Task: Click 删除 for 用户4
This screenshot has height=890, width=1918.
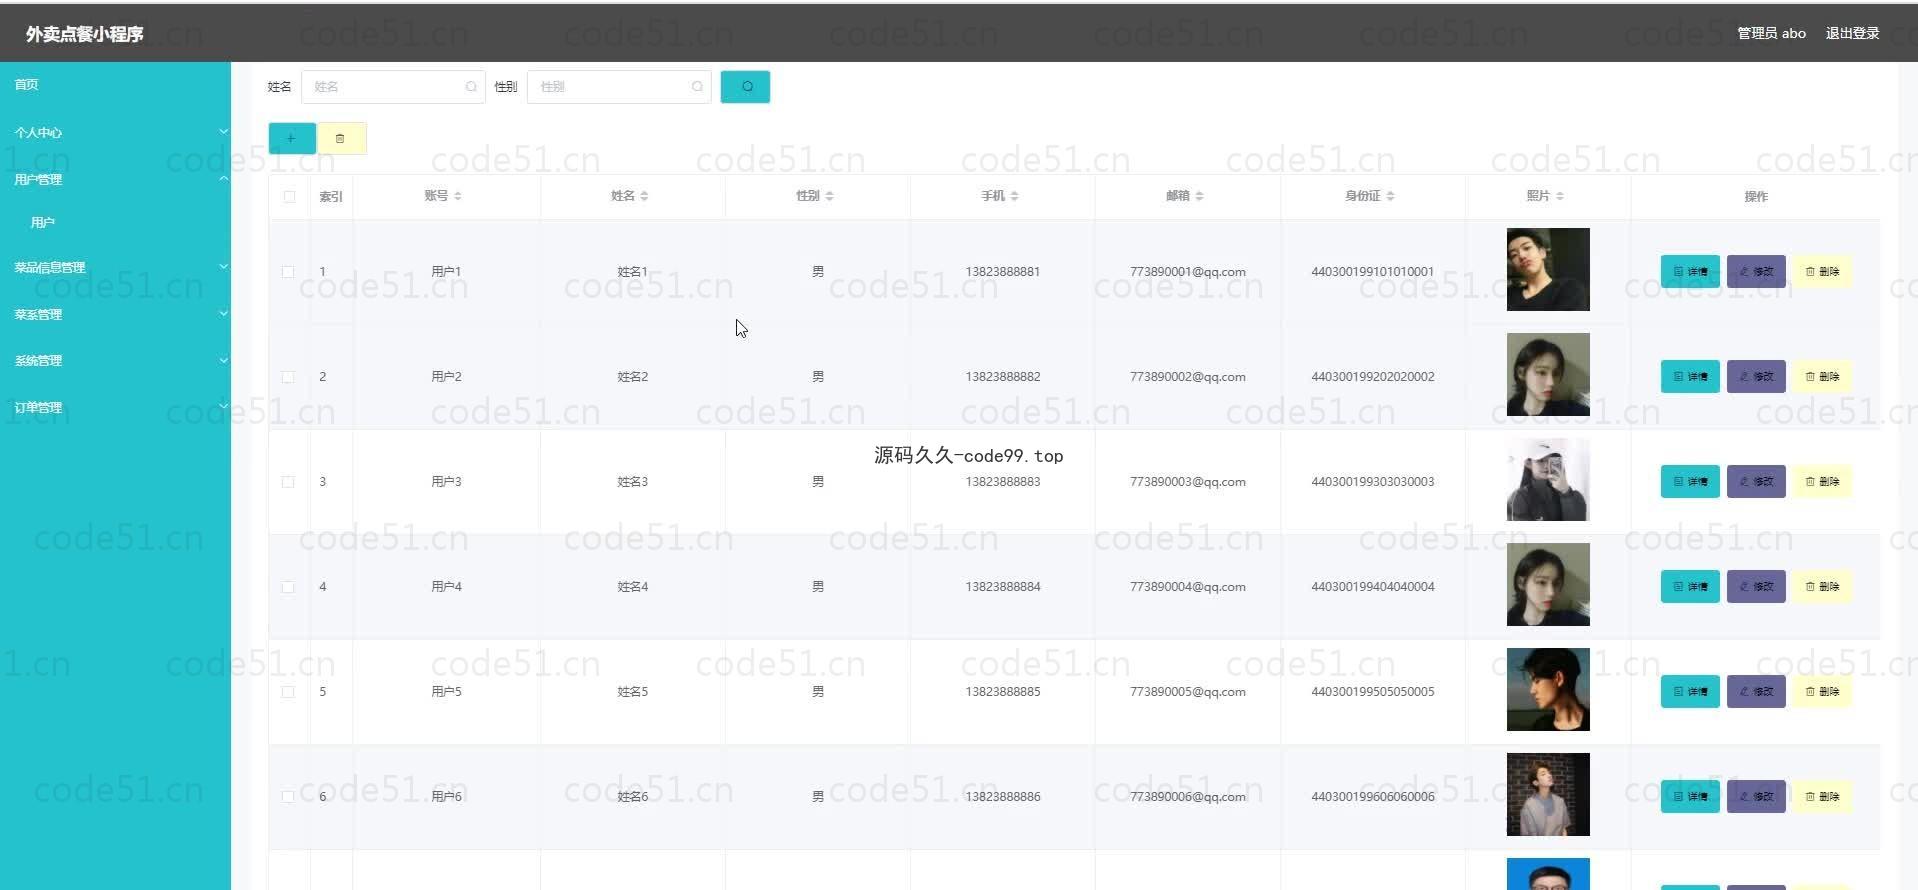Action: pyautogui.click(x=1822, y=587)
